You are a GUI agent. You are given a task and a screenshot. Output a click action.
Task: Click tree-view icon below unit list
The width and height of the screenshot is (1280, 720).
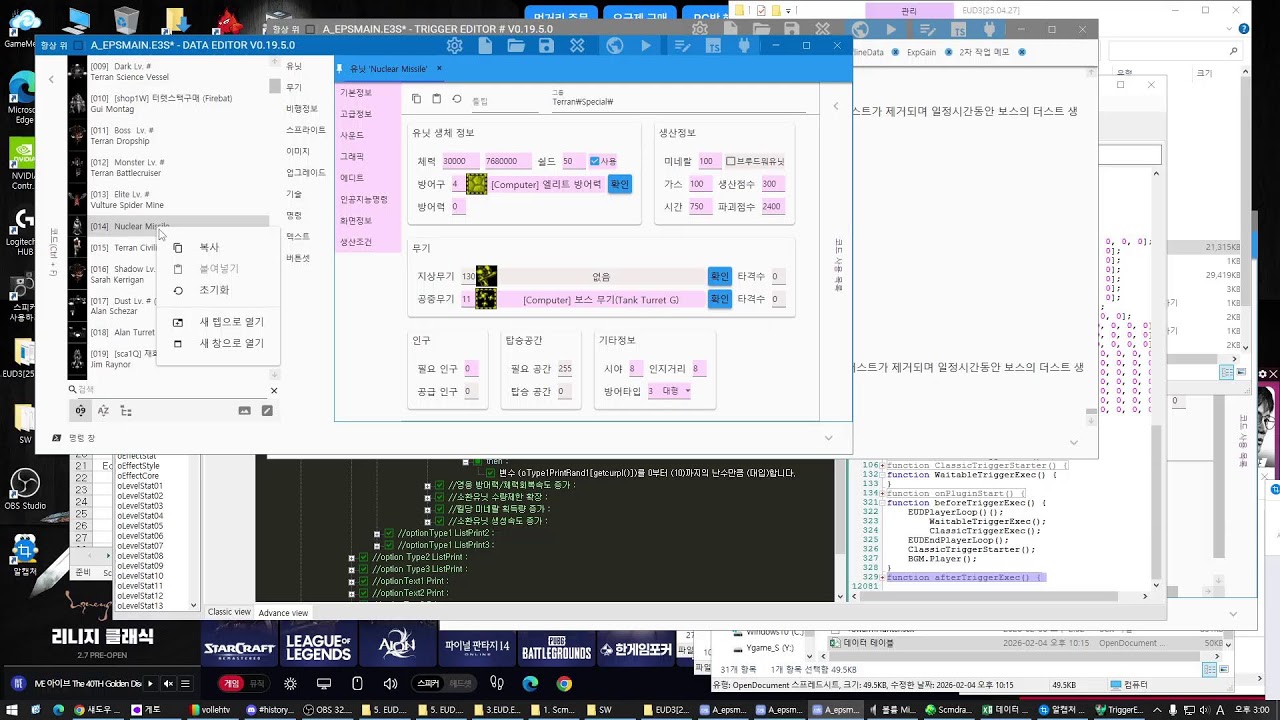[126, 411]
